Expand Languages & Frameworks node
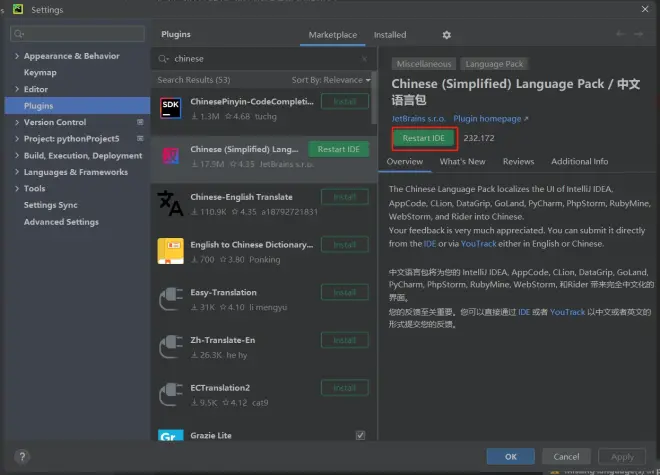 [x=17, y=172]
